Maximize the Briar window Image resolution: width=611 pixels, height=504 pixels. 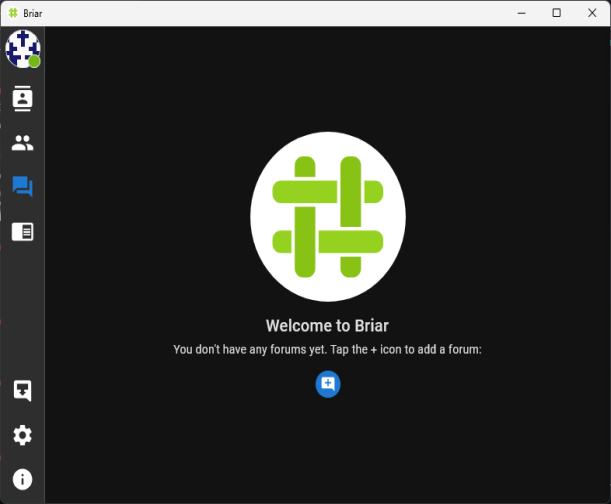click(556, 13)
